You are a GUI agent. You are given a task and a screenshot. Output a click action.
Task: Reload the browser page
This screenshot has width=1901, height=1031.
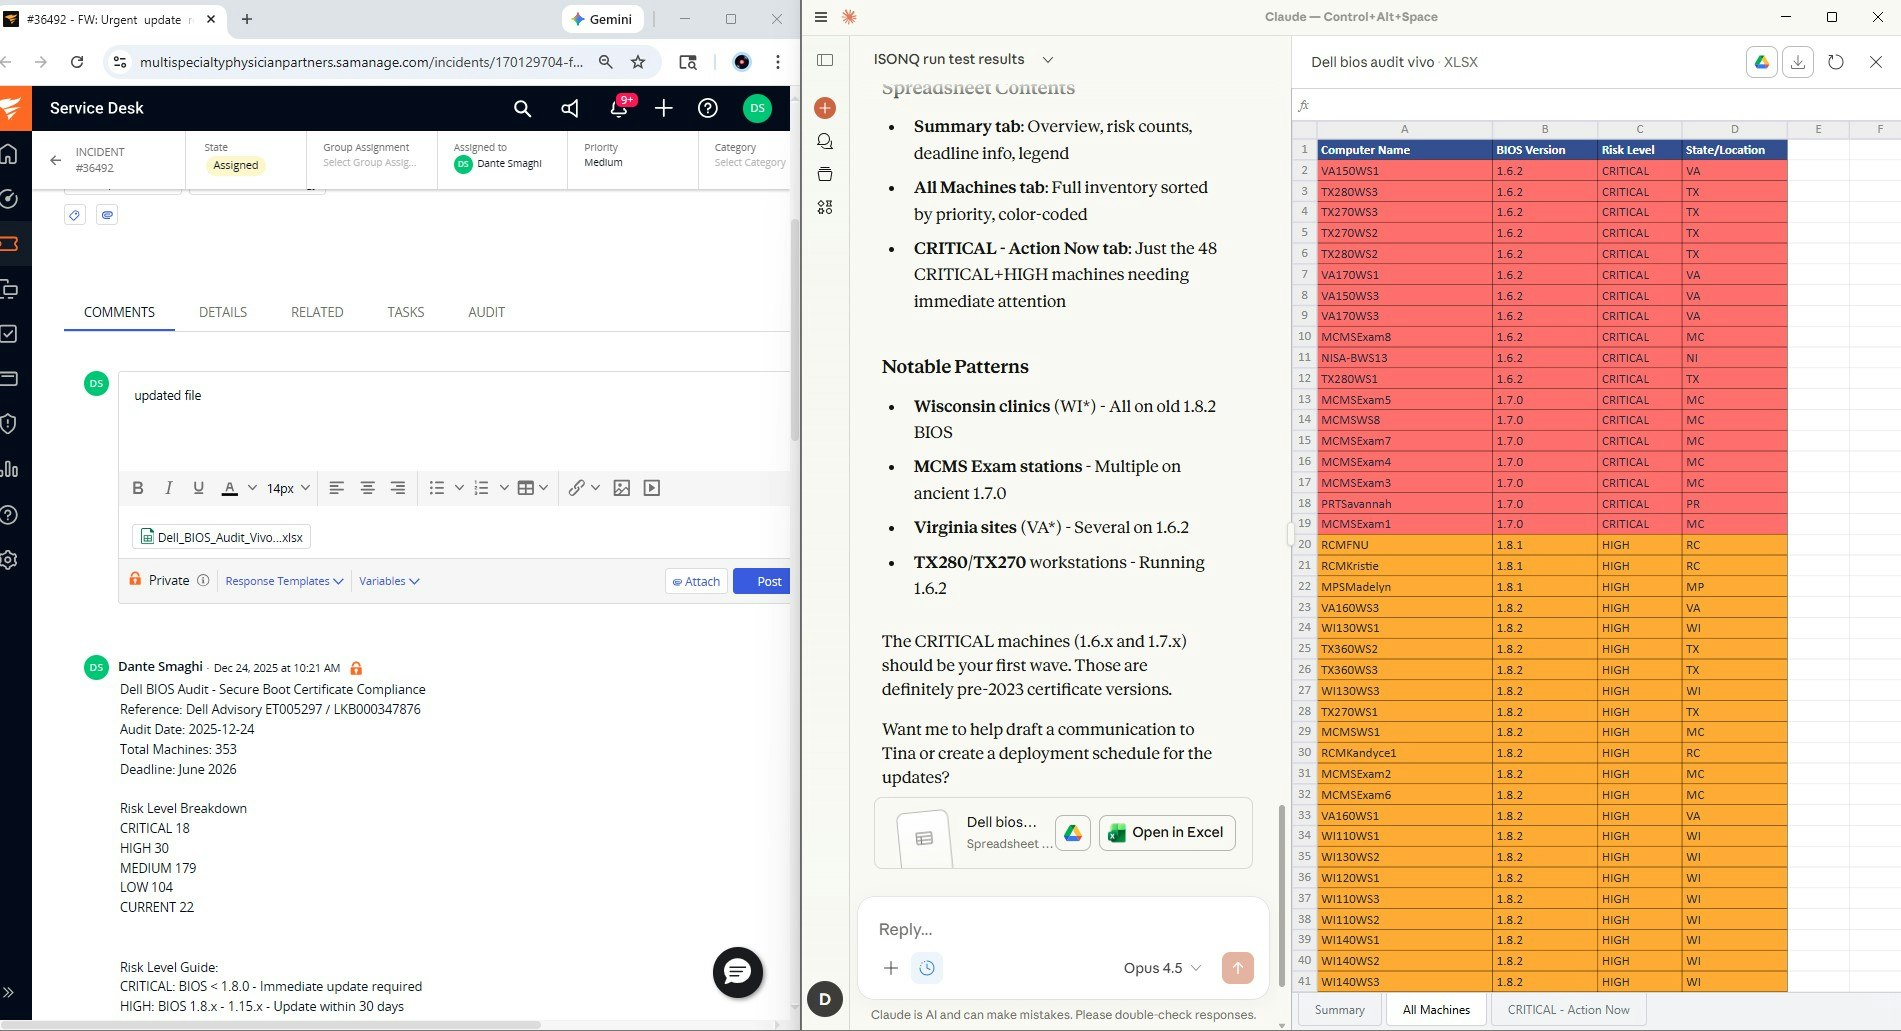(77, 62)
